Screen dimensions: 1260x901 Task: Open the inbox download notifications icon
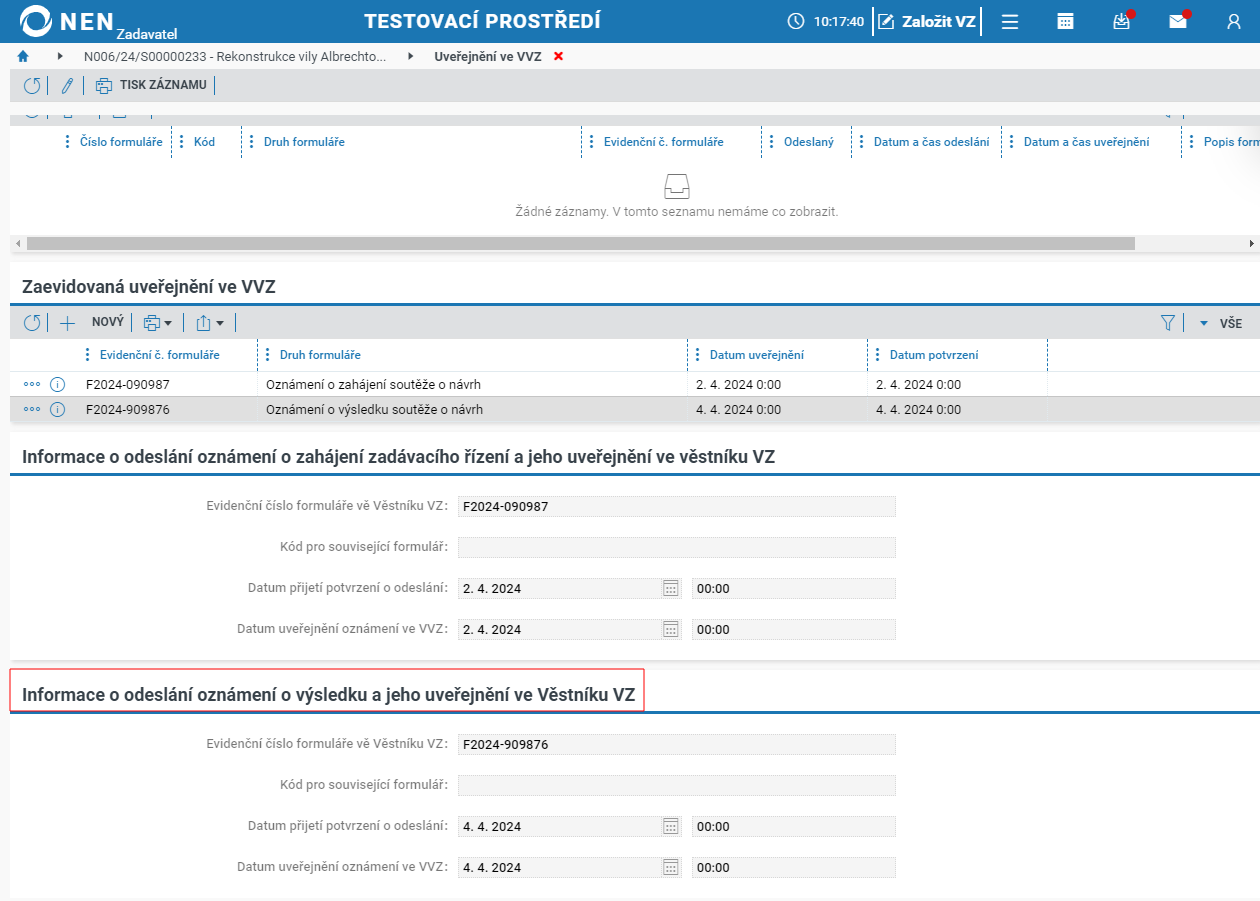point(1122,21)
